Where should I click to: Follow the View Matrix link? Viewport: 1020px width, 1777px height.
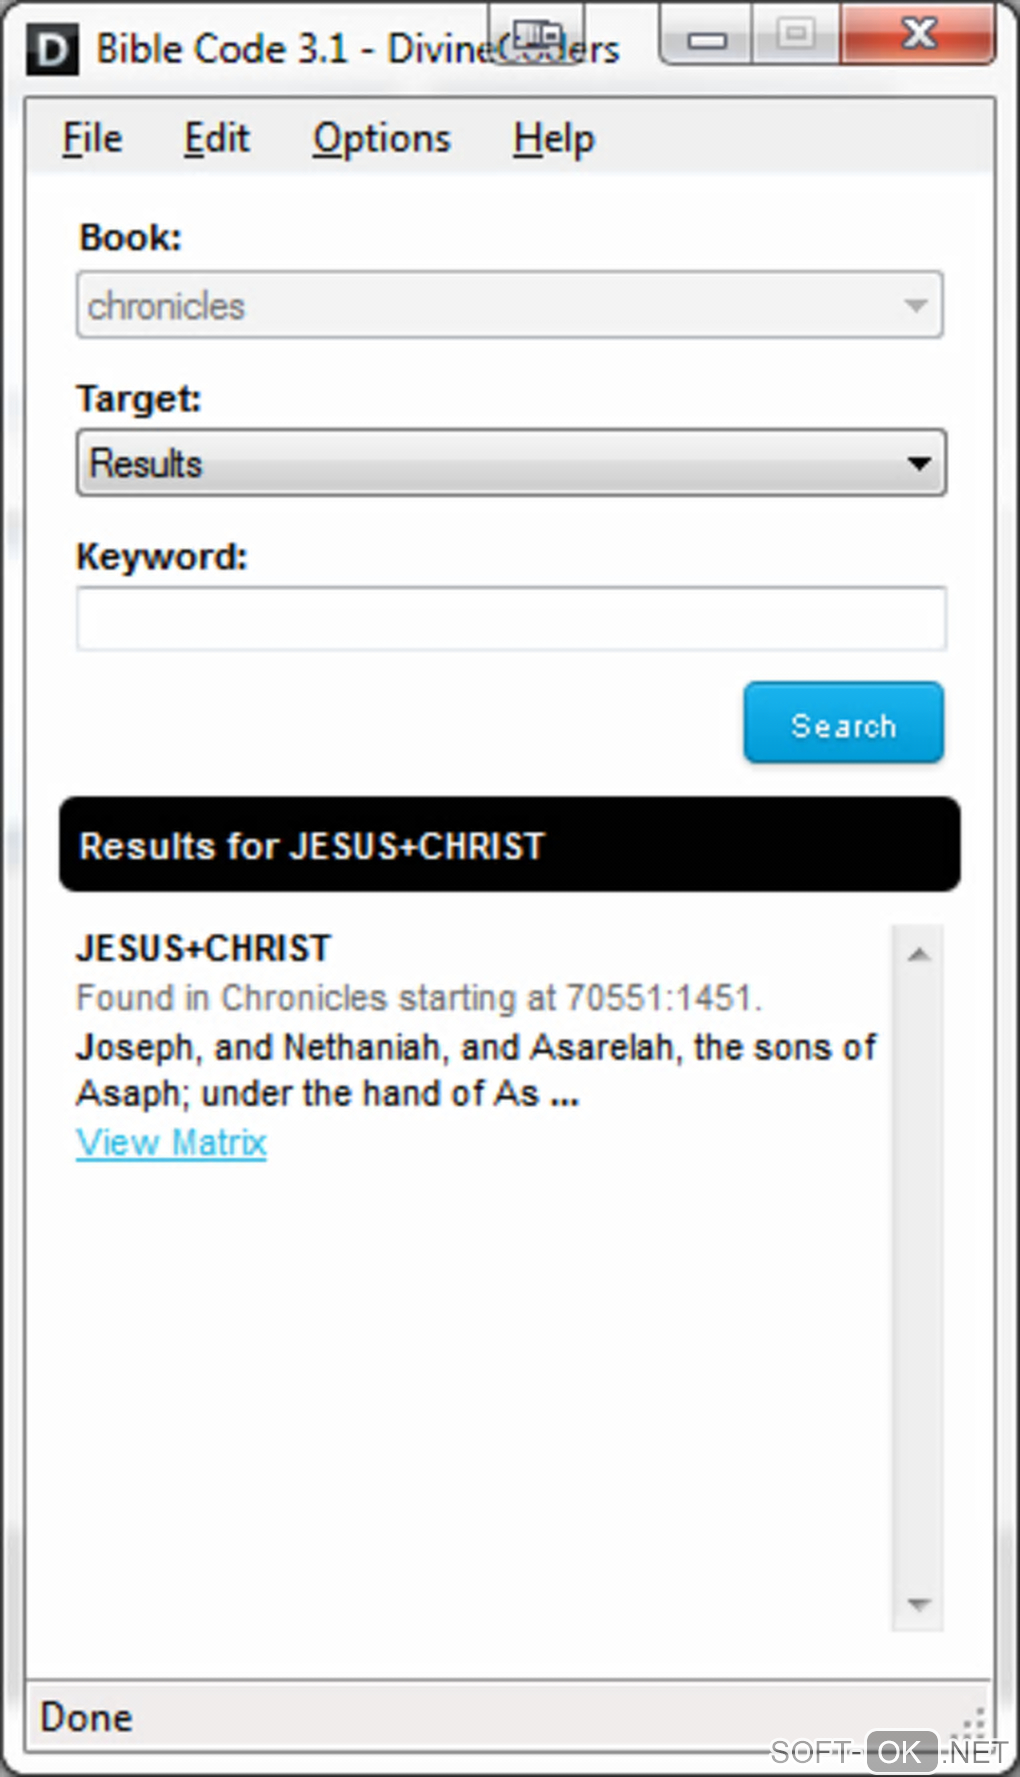[171, 1142]
